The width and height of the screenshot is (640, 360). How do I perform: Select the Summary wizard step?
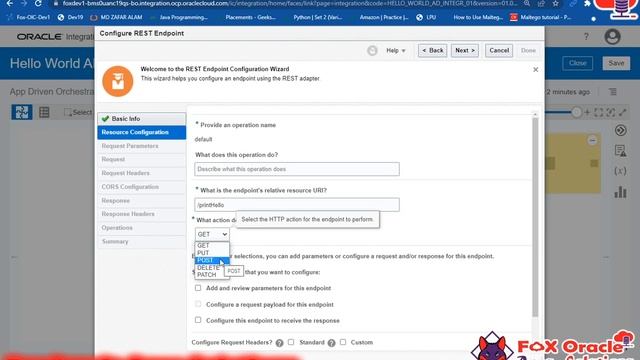click(142, 242)
